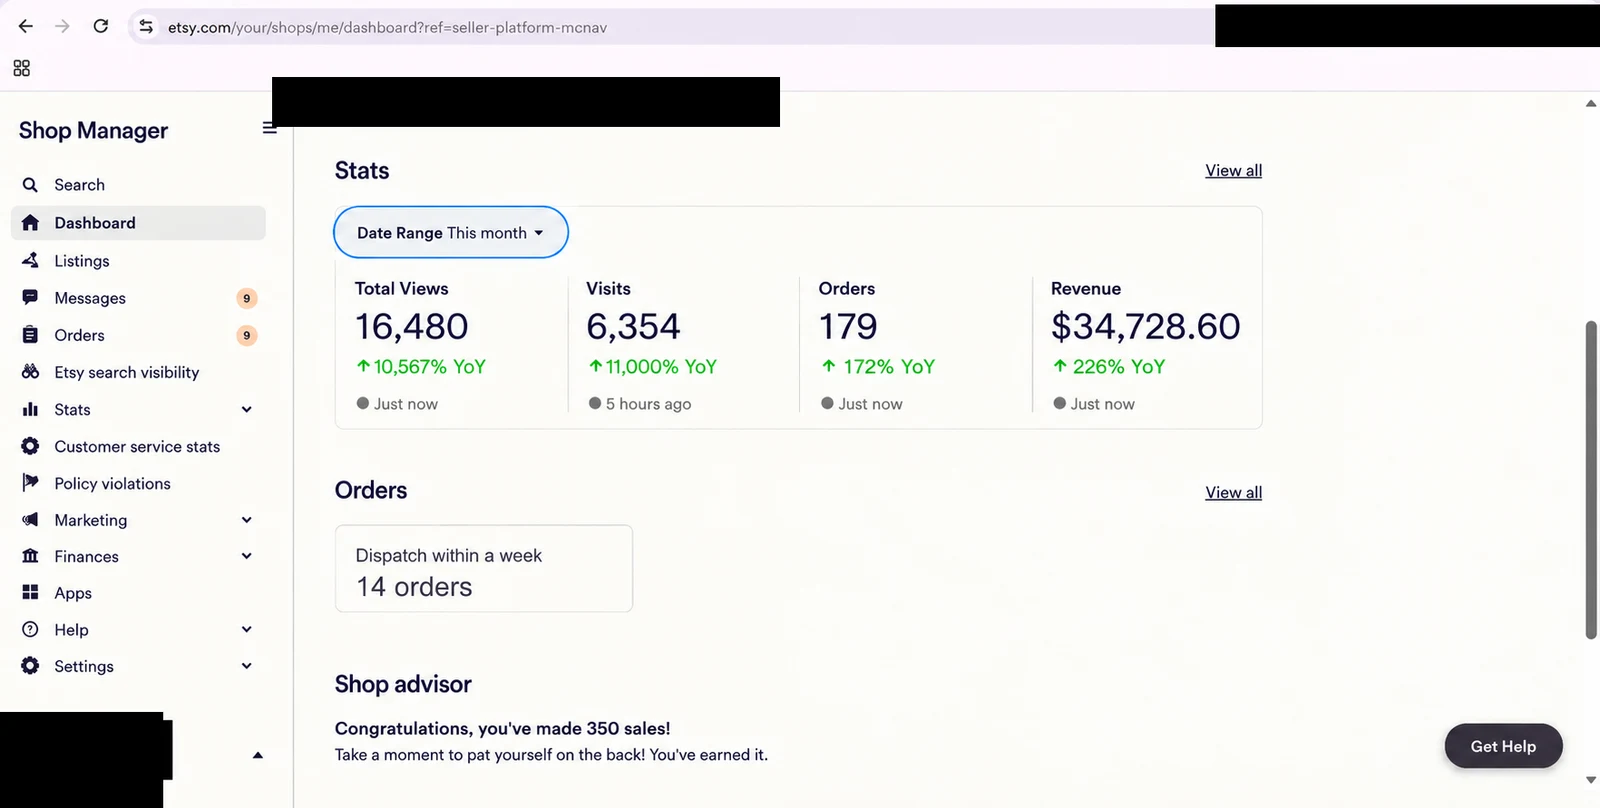1600x808 pixels.
Task: Open the Date Range This month dropdown
Action: [x=451, y=232]
